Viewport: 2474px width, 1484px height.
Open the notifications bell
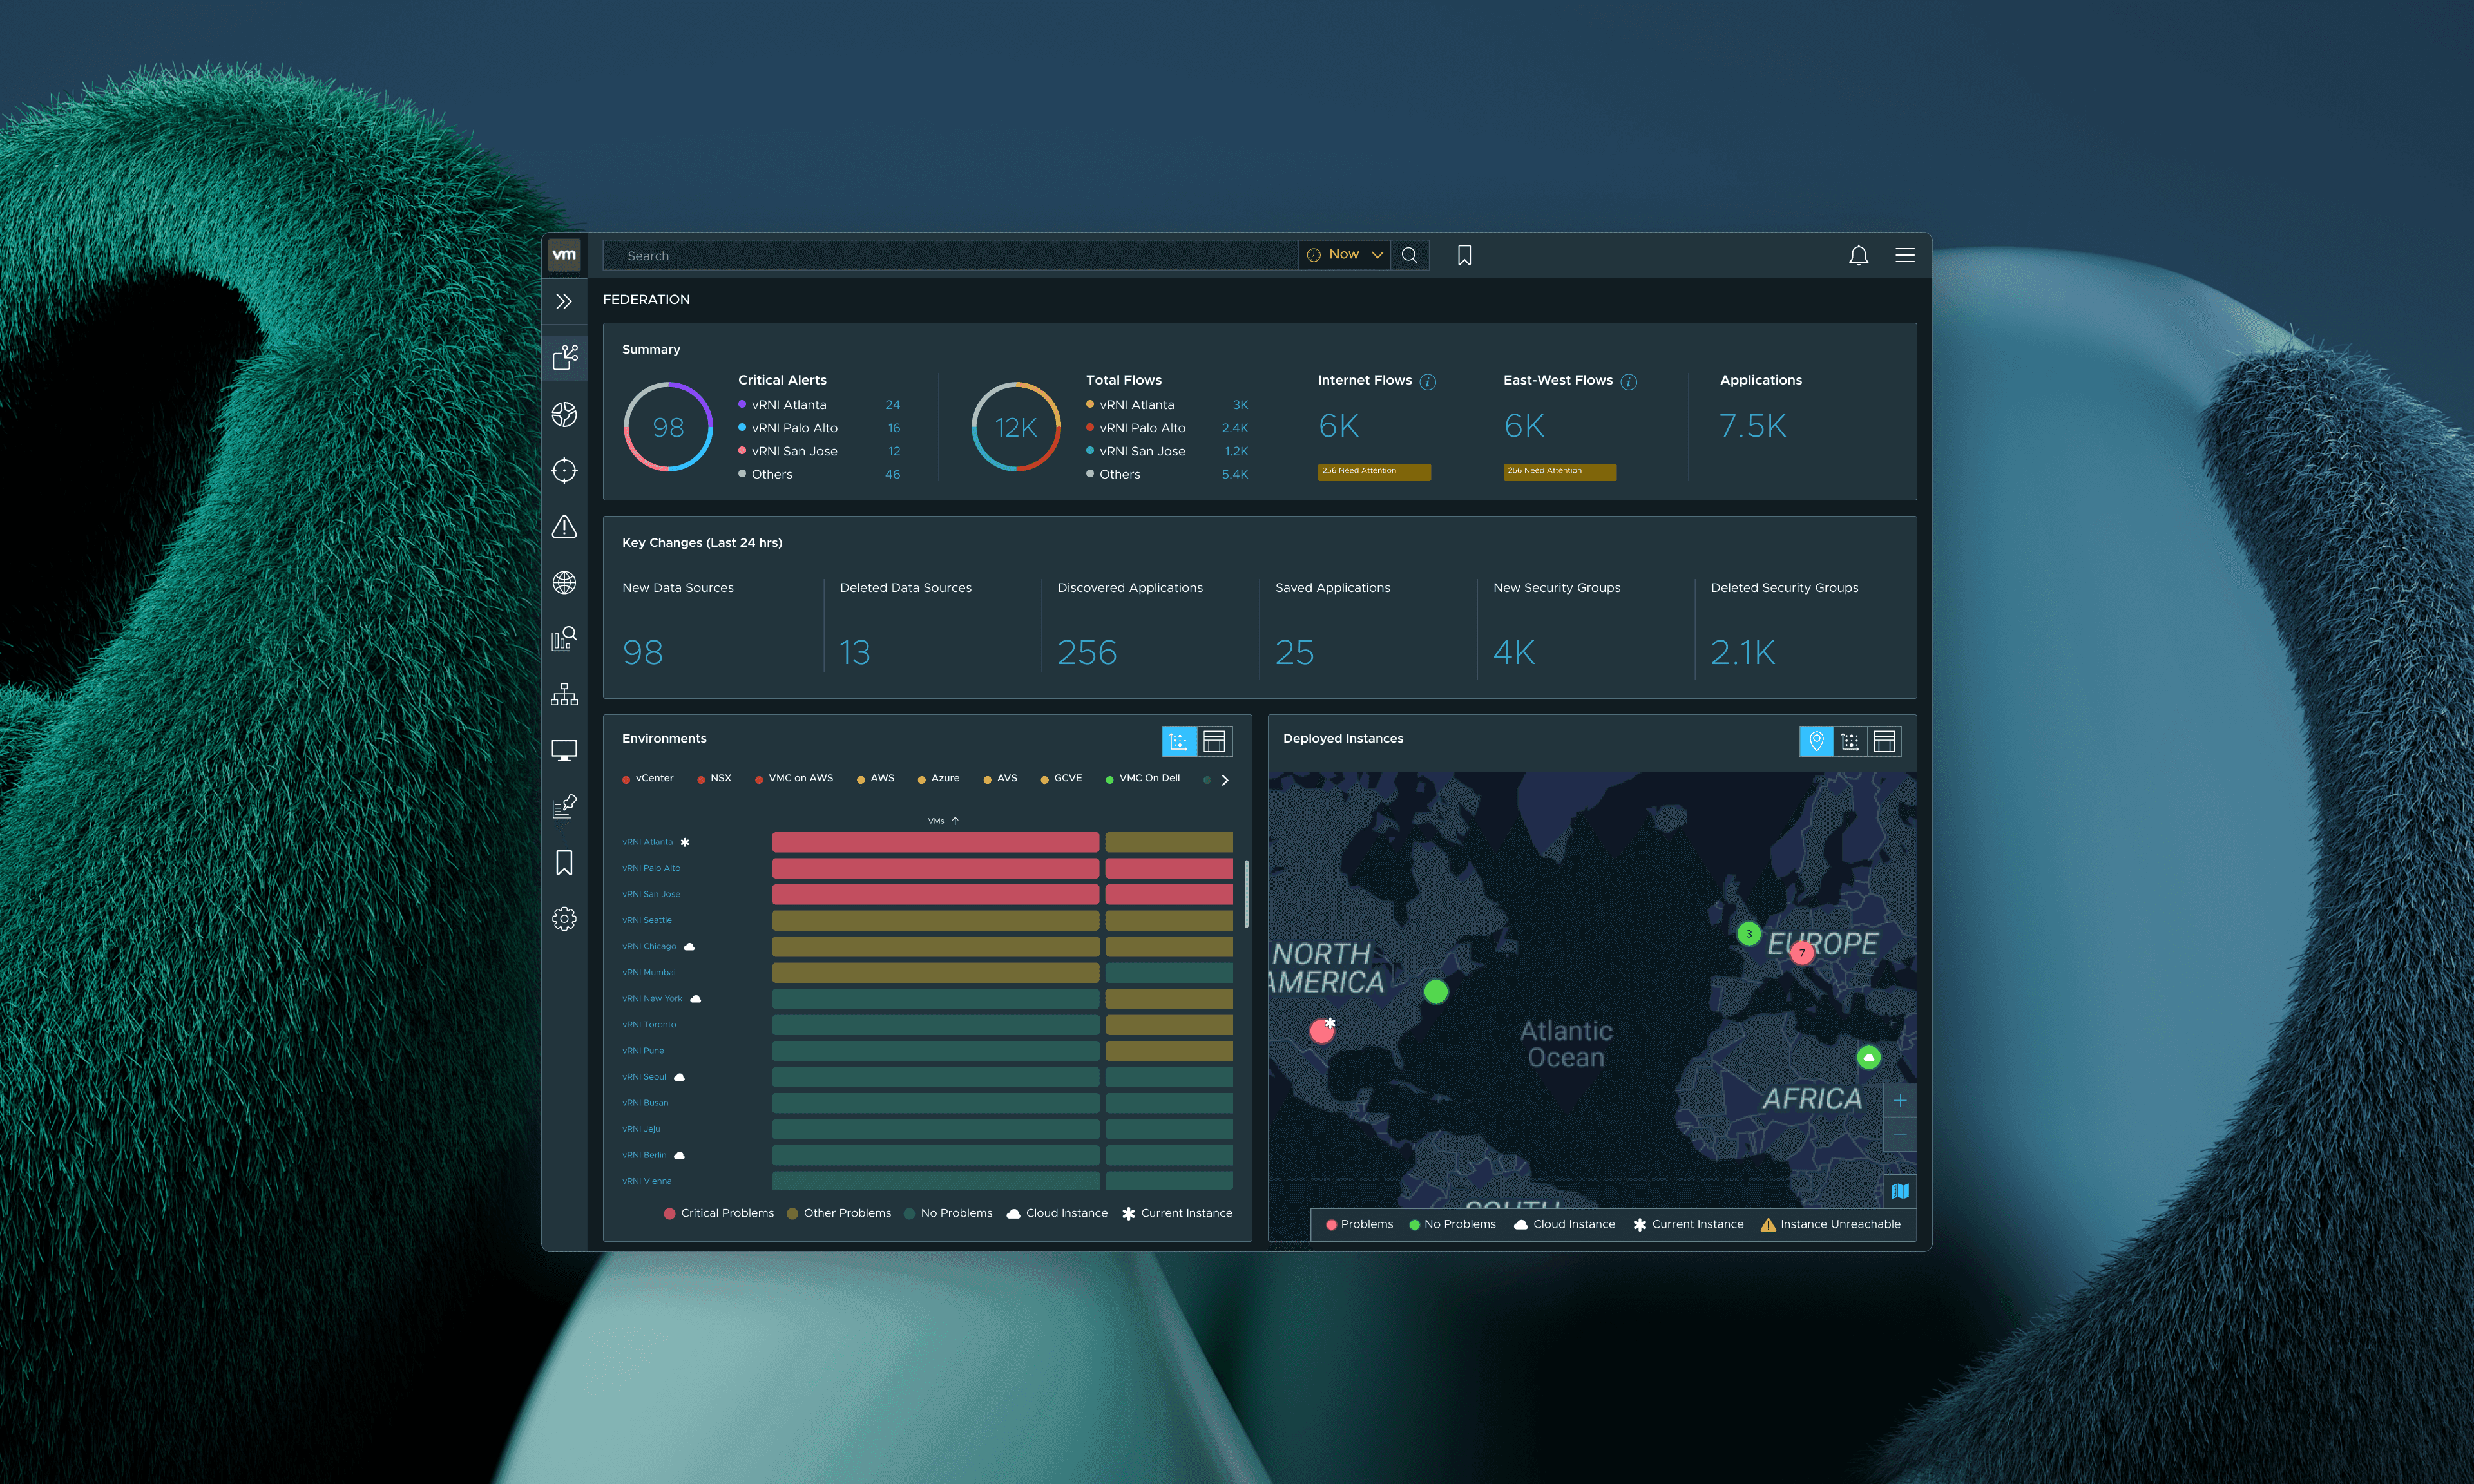[x=1858, y=255]
